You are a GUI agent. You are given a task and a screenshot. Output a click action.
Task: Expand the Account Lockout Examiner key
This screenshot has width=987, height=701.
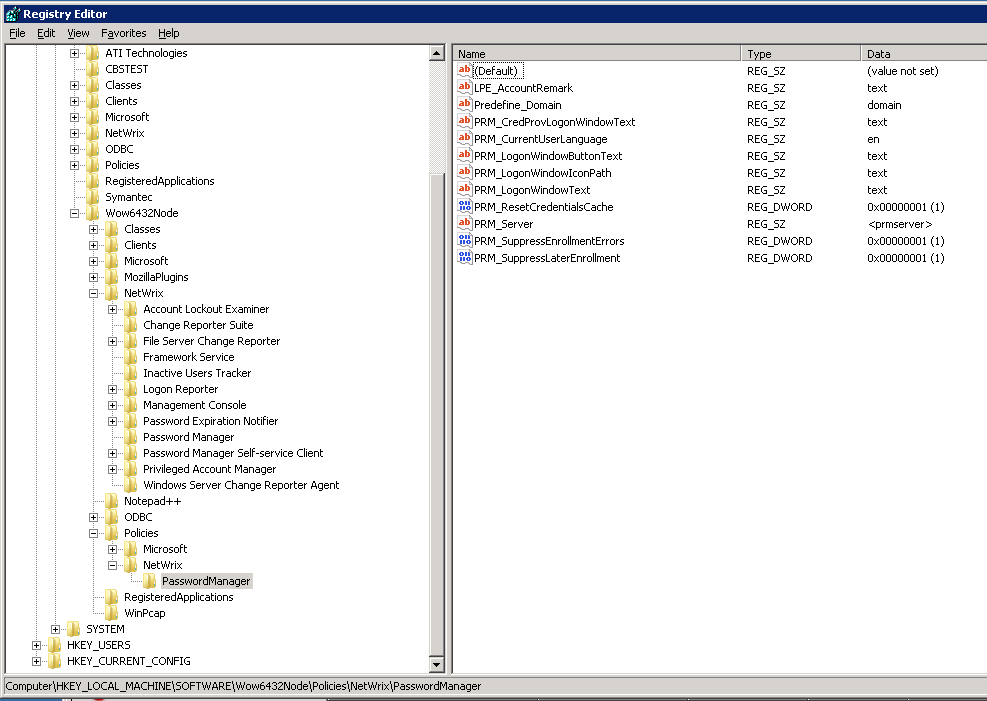pos(113,309)
